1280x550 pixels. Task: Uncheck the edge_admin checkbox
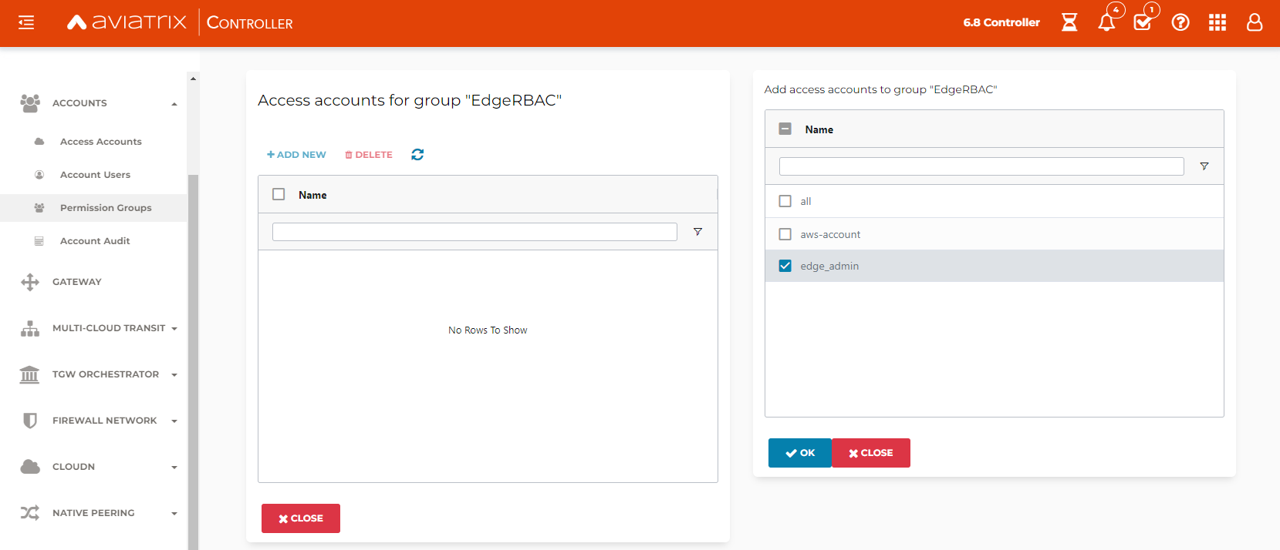(x=785, y=266)
